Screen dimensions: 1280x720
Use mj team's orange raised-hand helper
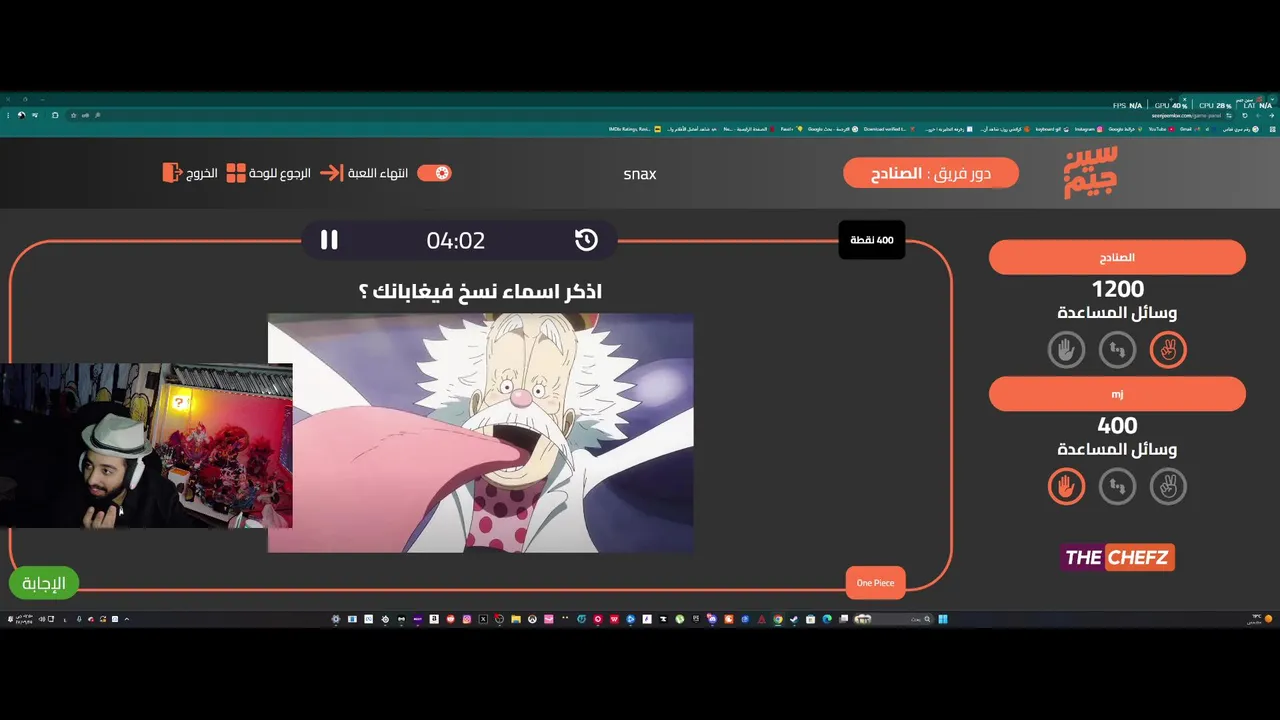tap(1066, 486)
